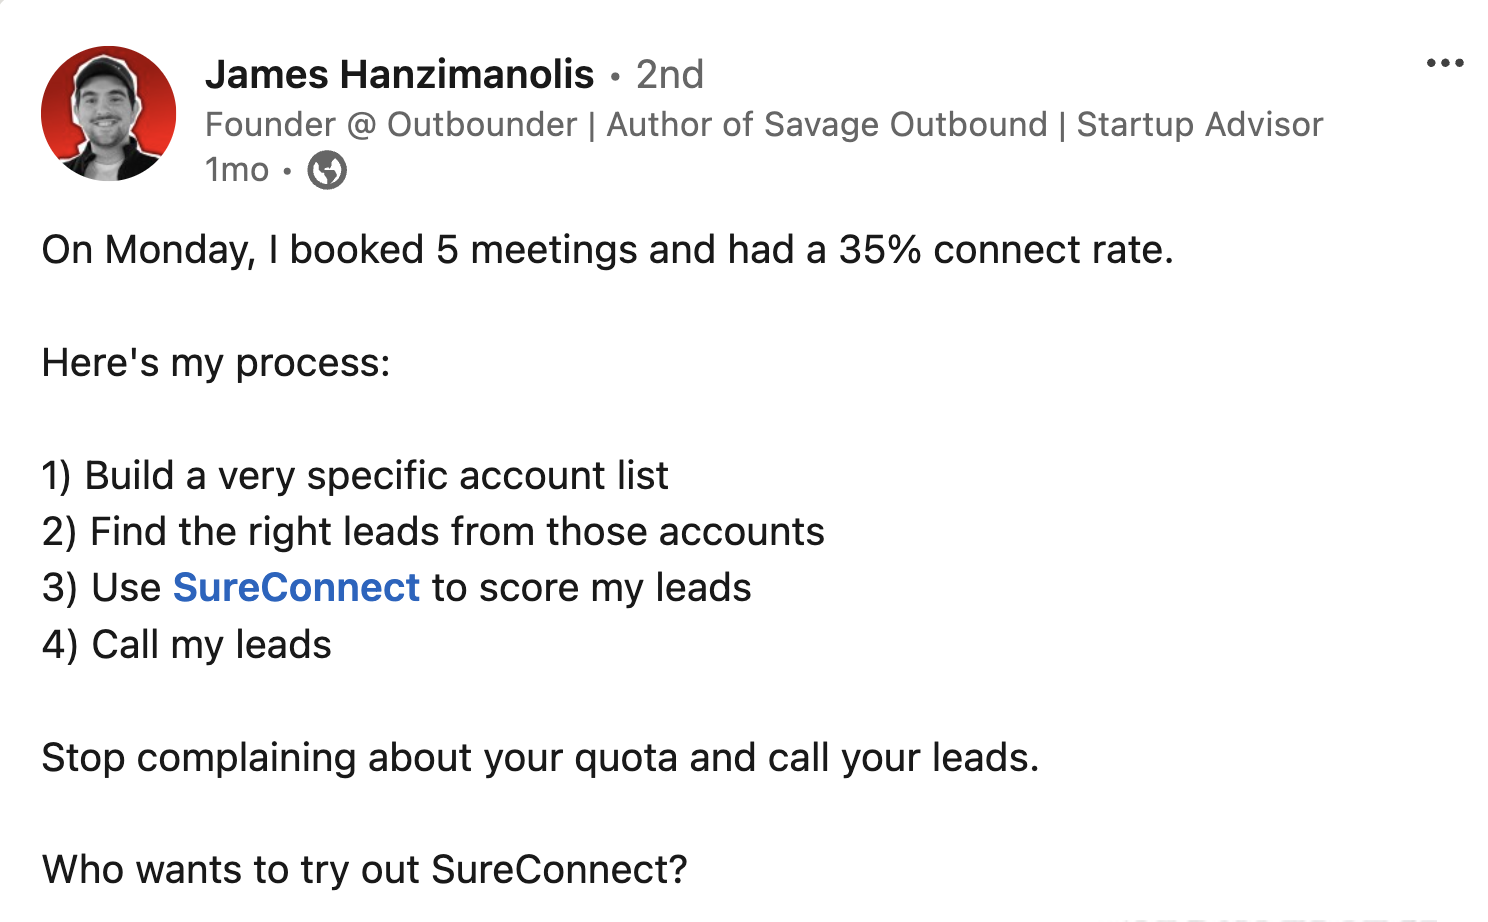Click "Founder @ Outbounder" in the headline
The image size is (1488, 922).
[x=391, y=125]
